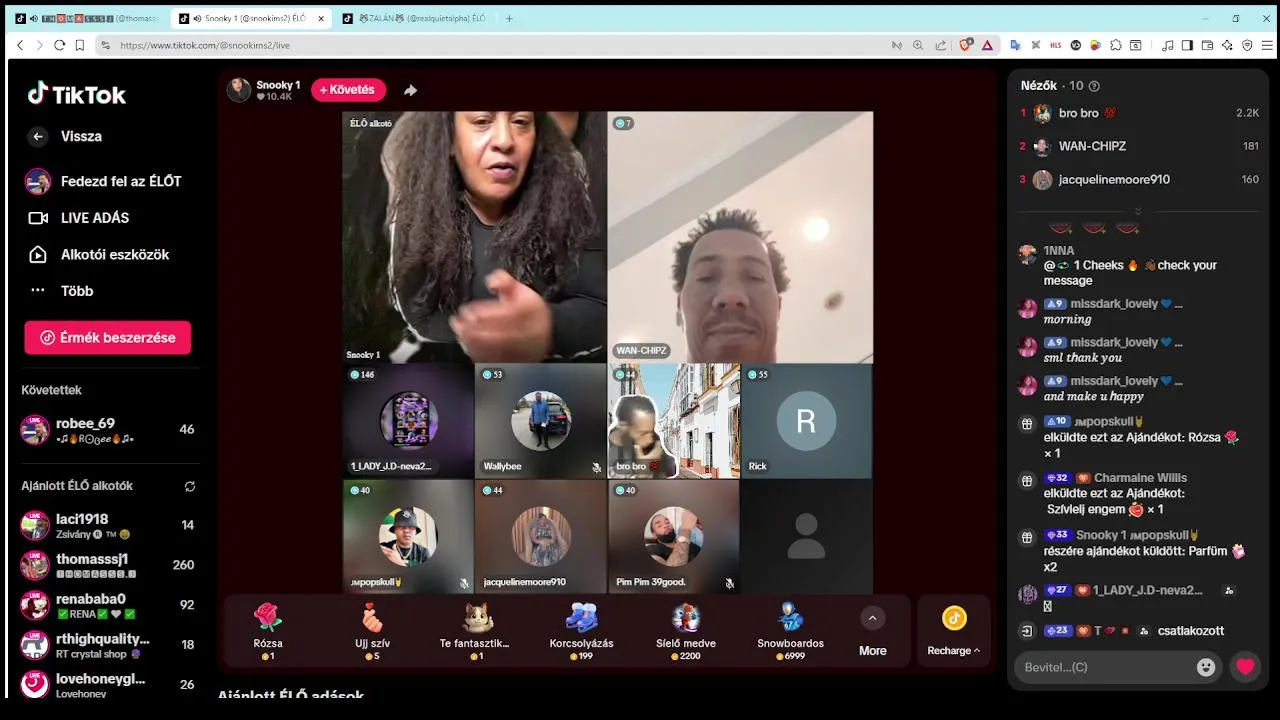Image resolution: width=1280 pixels, height=720 pixels.
Task: Bookmark this page icon
Action: pos(82,45)
